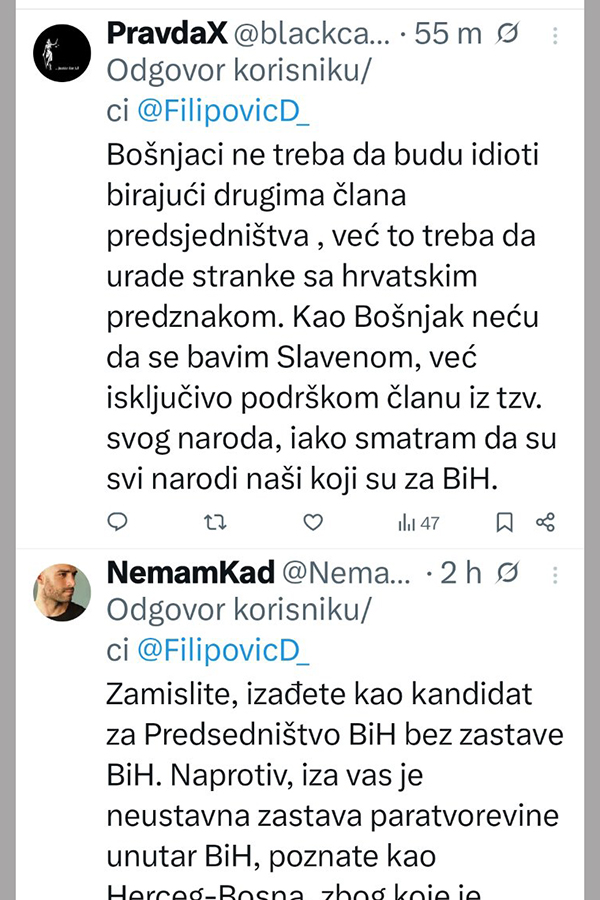The height and width of the screenshot is (900, 600).
Task: Tap the Grok icon on PravdaX's post
Action: click(508, 34)
